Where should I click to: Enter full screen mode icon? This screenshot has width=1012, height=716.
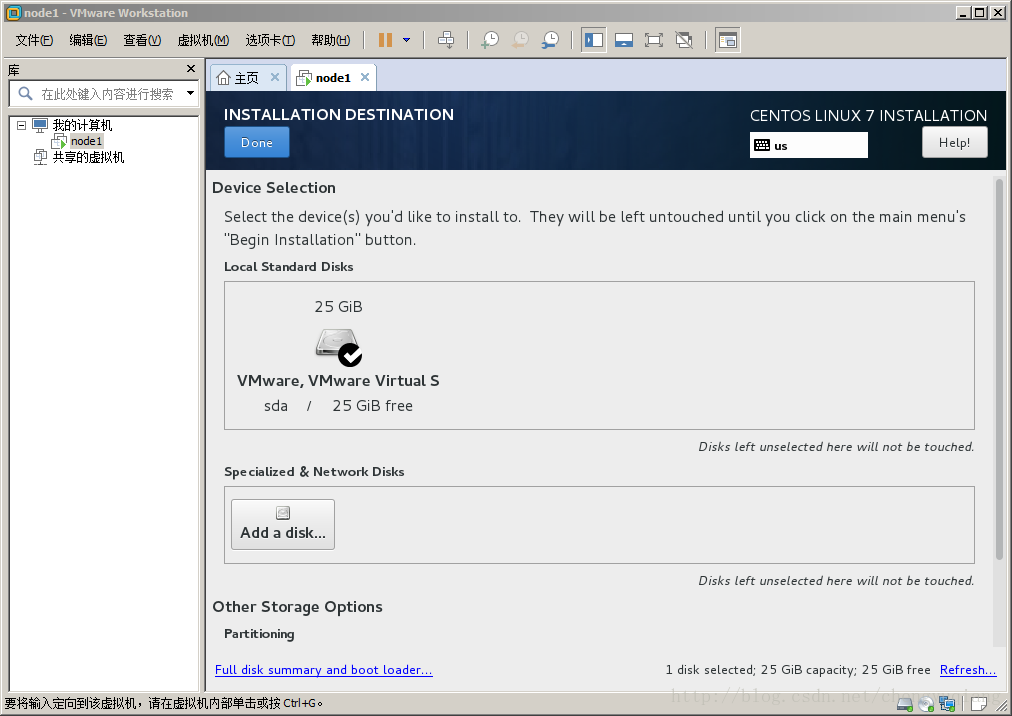tap(654, 40)
